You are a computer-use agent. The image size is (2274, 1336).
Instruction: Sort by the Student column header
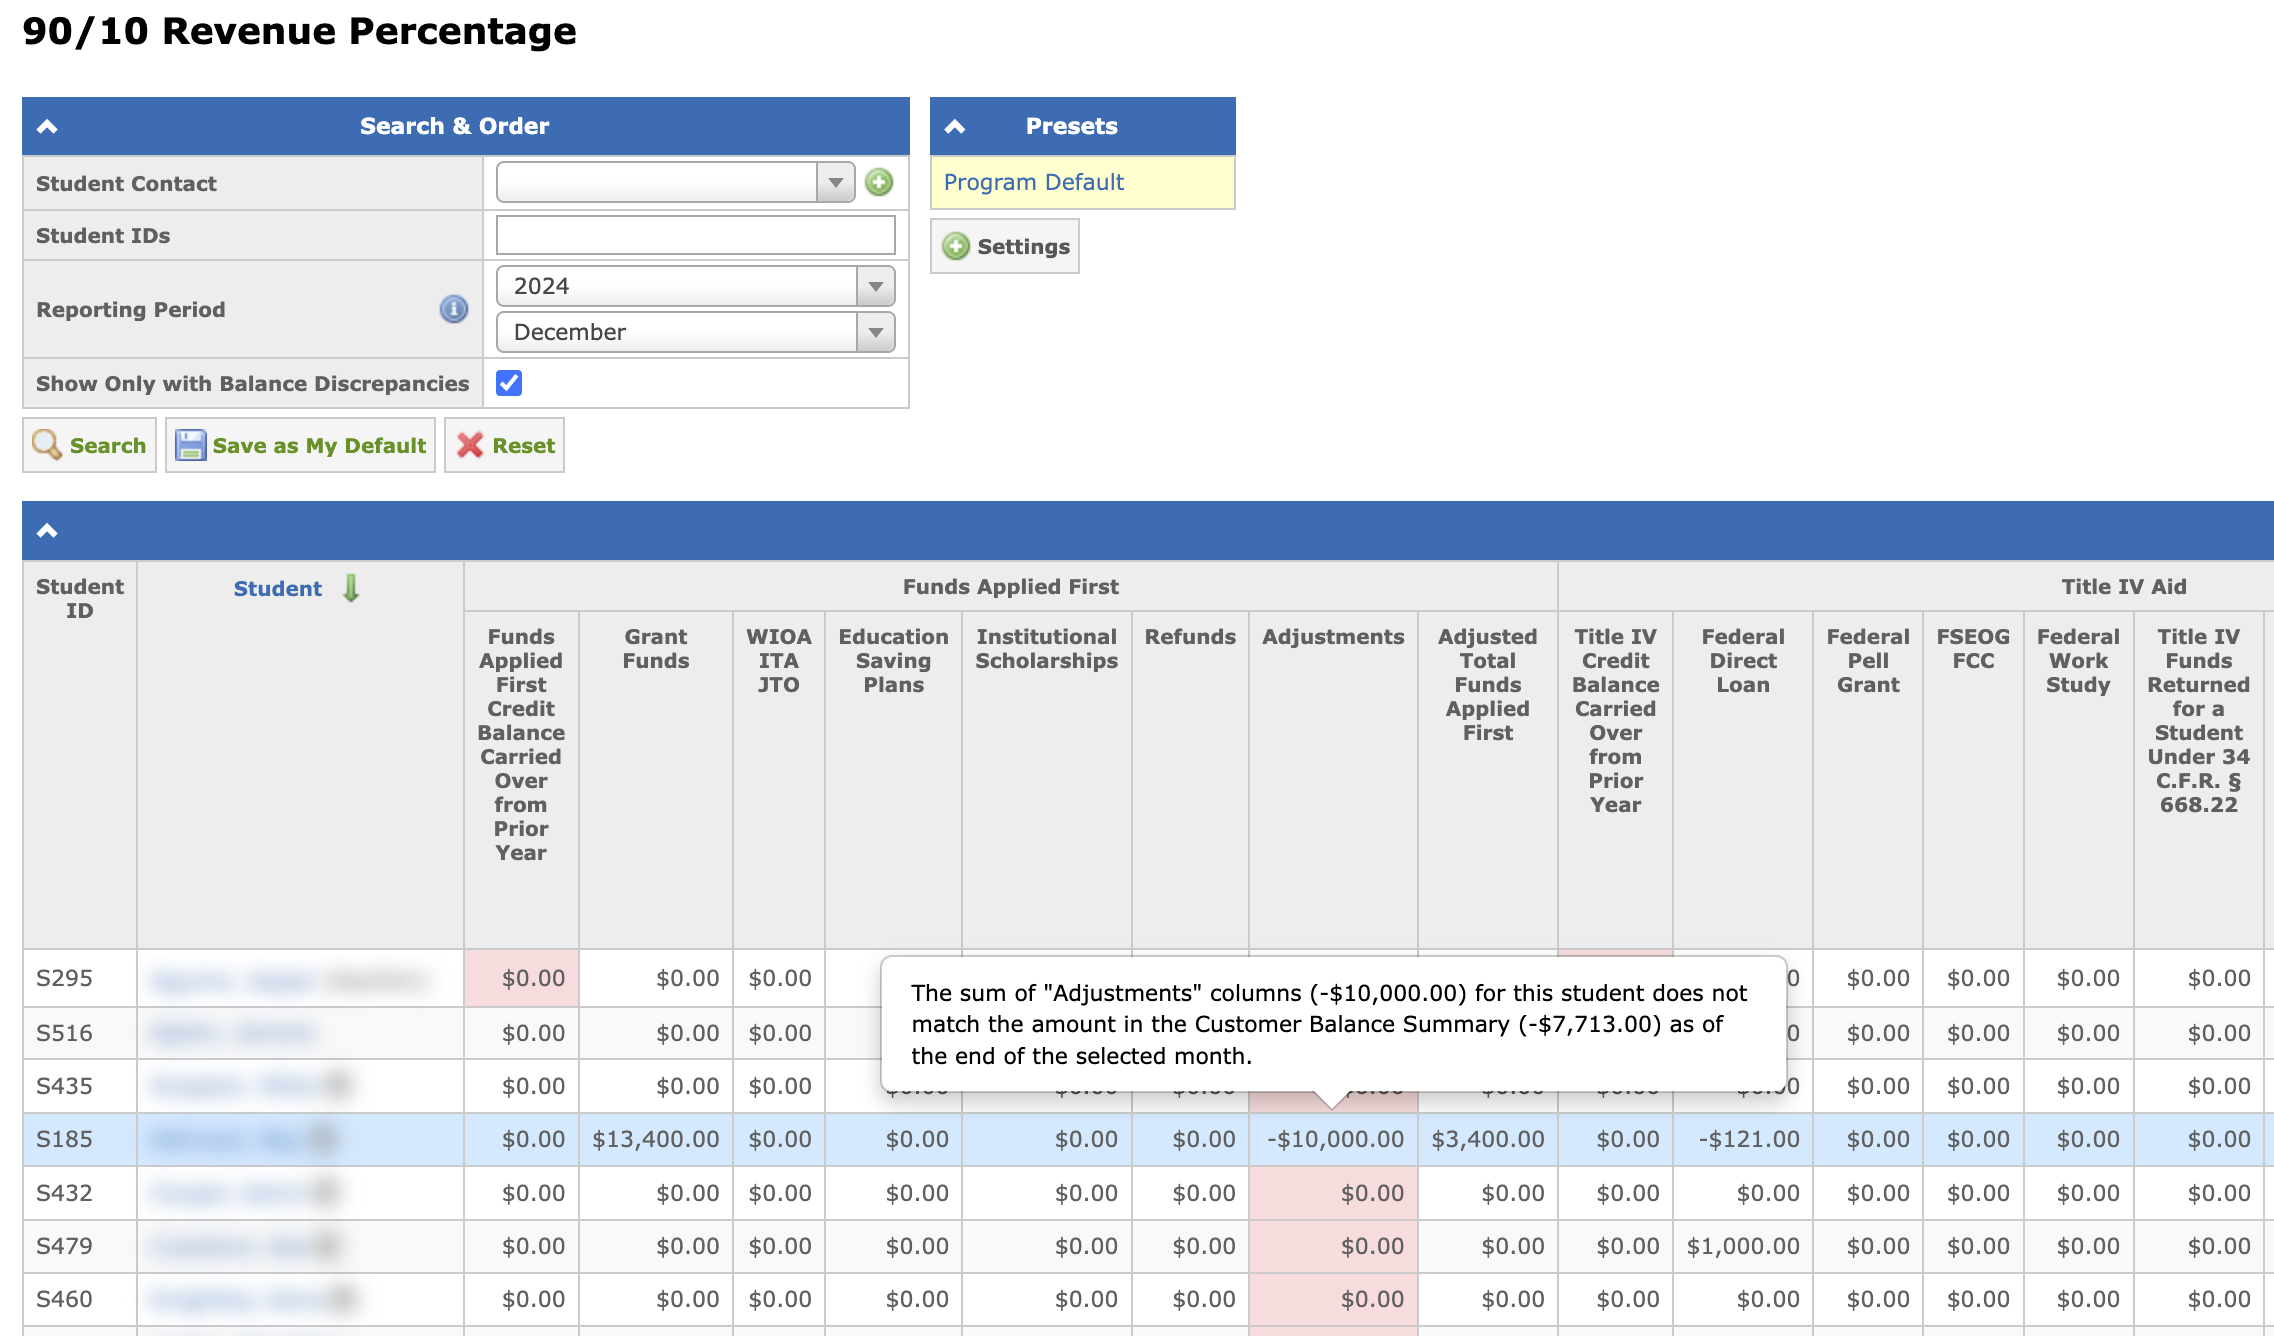(x=277, y=588)
